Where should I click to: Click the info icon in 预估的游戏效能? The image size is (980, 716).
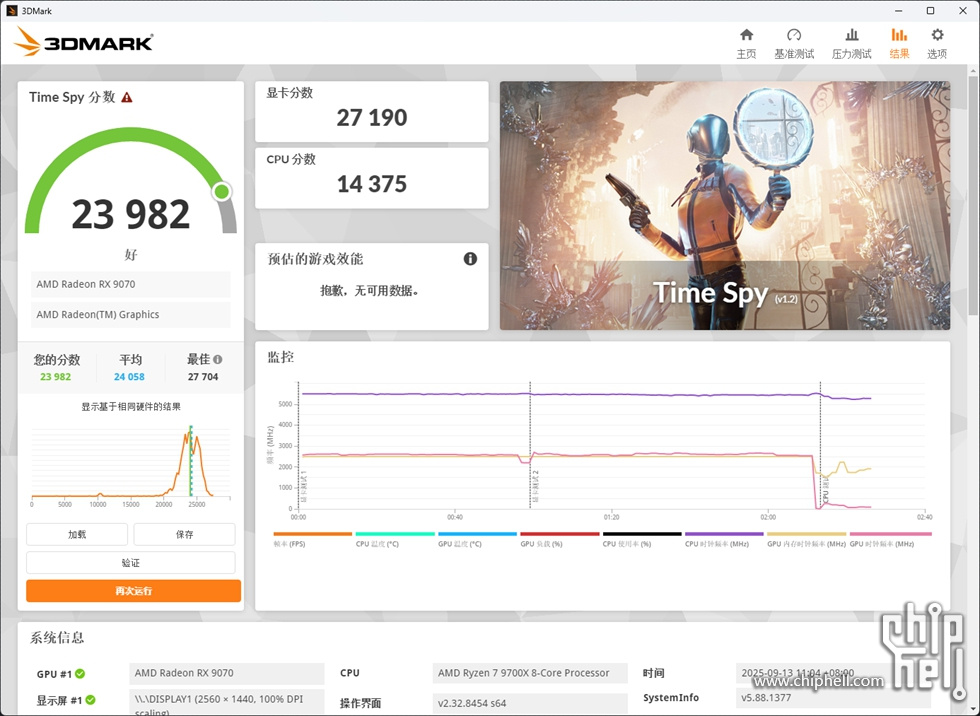point(470,259)
